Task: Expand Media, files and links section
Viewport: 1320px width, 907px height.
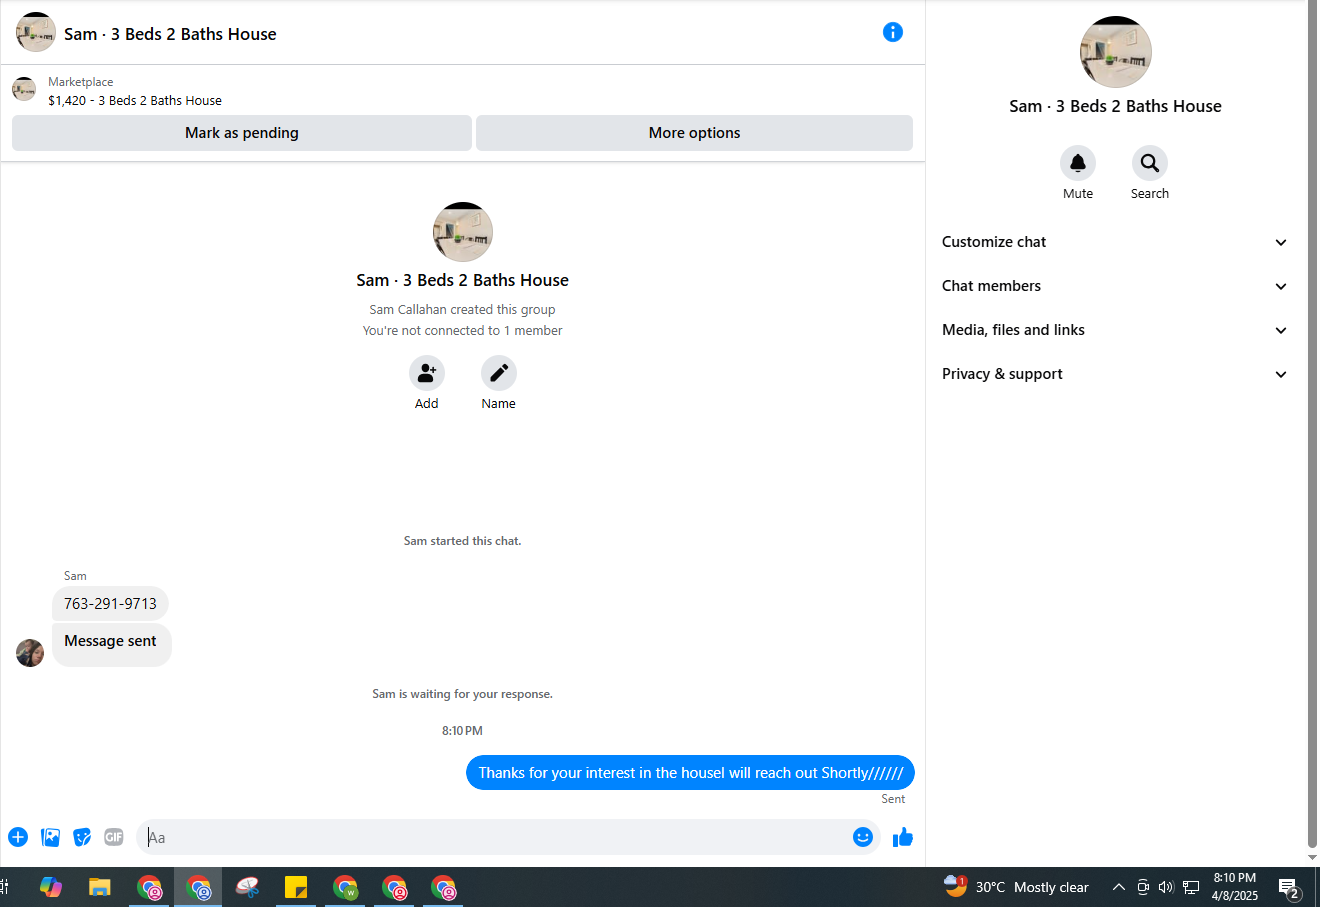Action: pyautogui.click(x=1115, y=330)
